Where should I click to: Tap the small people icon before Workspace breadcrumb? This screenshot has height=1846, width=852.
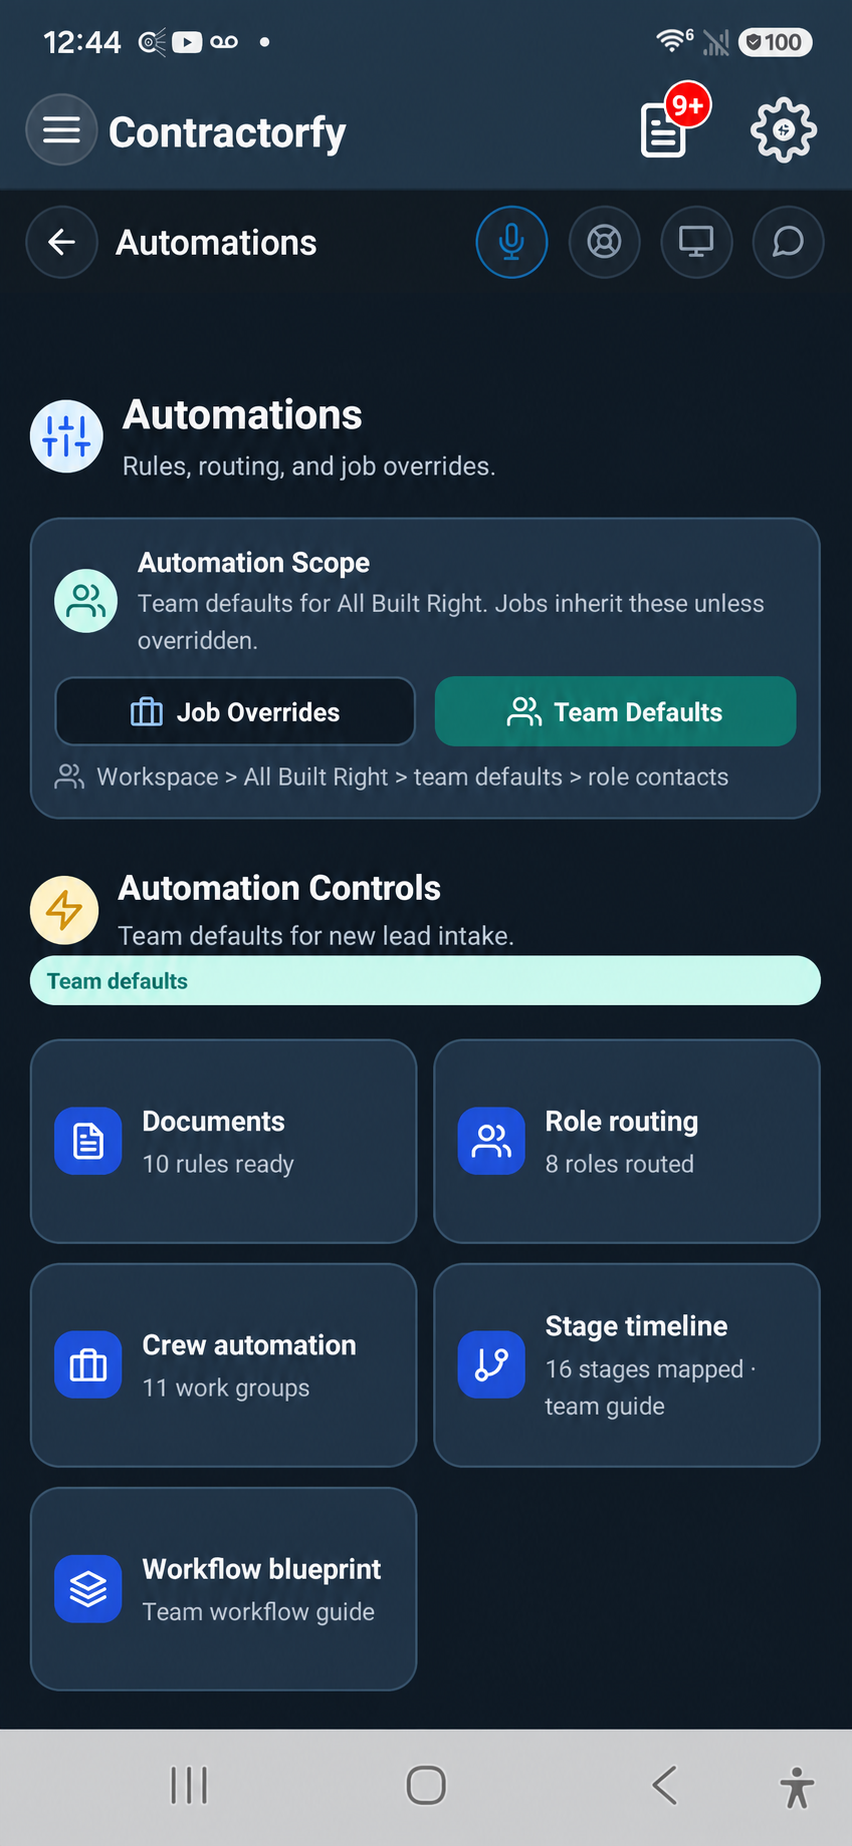pos(69,777)
